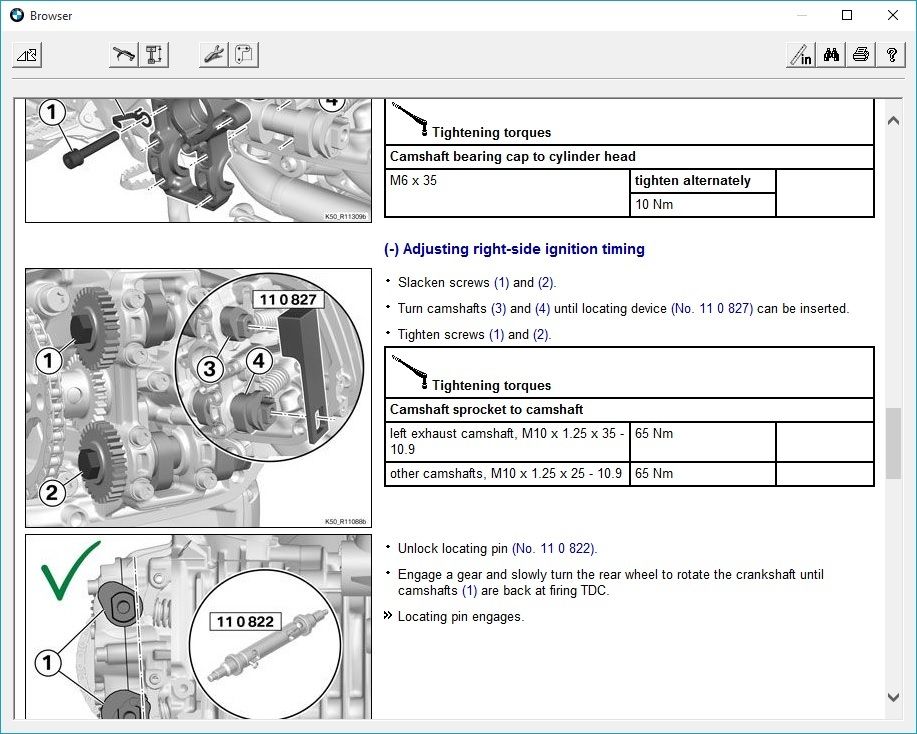Select the motorcycle icon on the toolbar
The width and height of the screenshot is (917, 734).
tap(122, 55)
